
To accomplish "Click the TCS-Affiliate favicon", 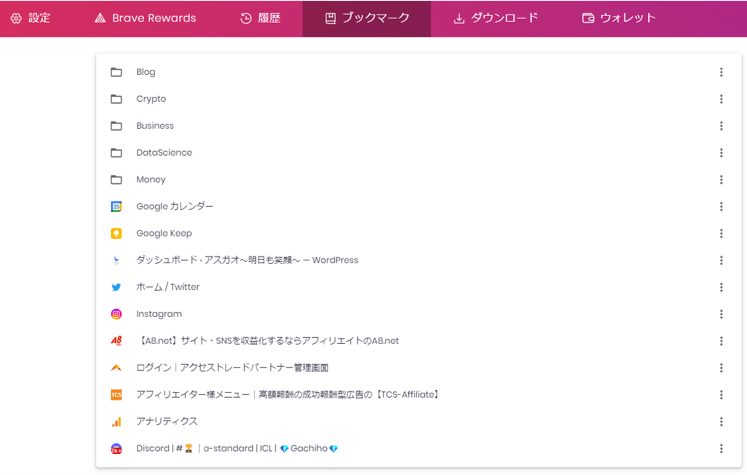I will 116,394.
